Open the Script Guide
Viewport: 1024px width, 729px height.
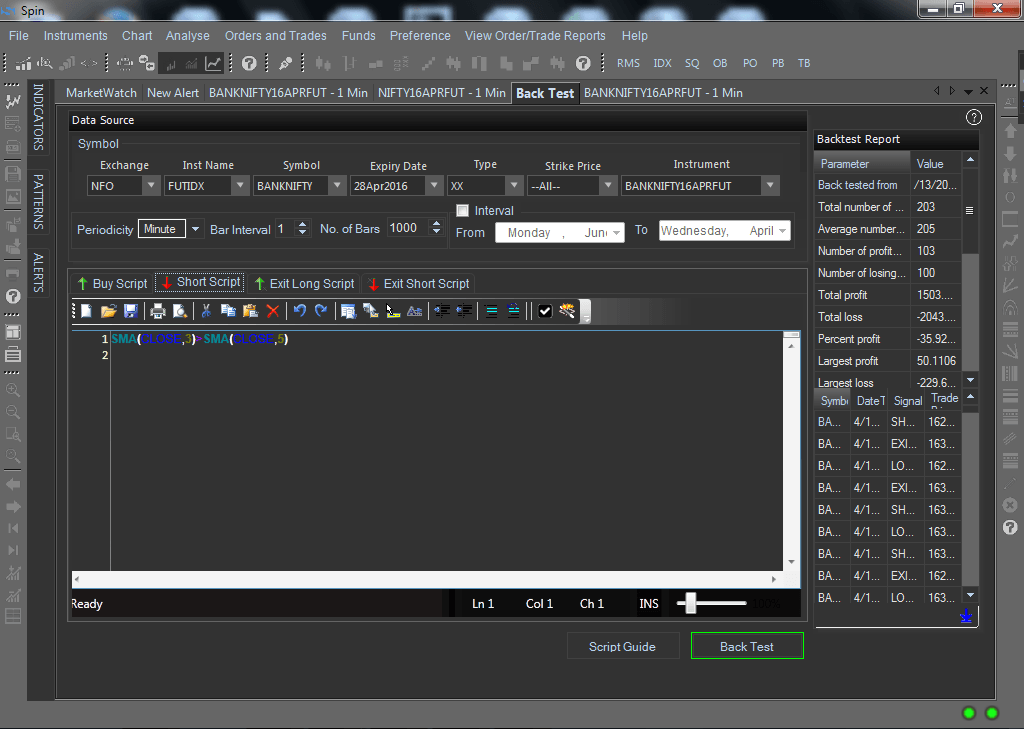pos(622,646)
